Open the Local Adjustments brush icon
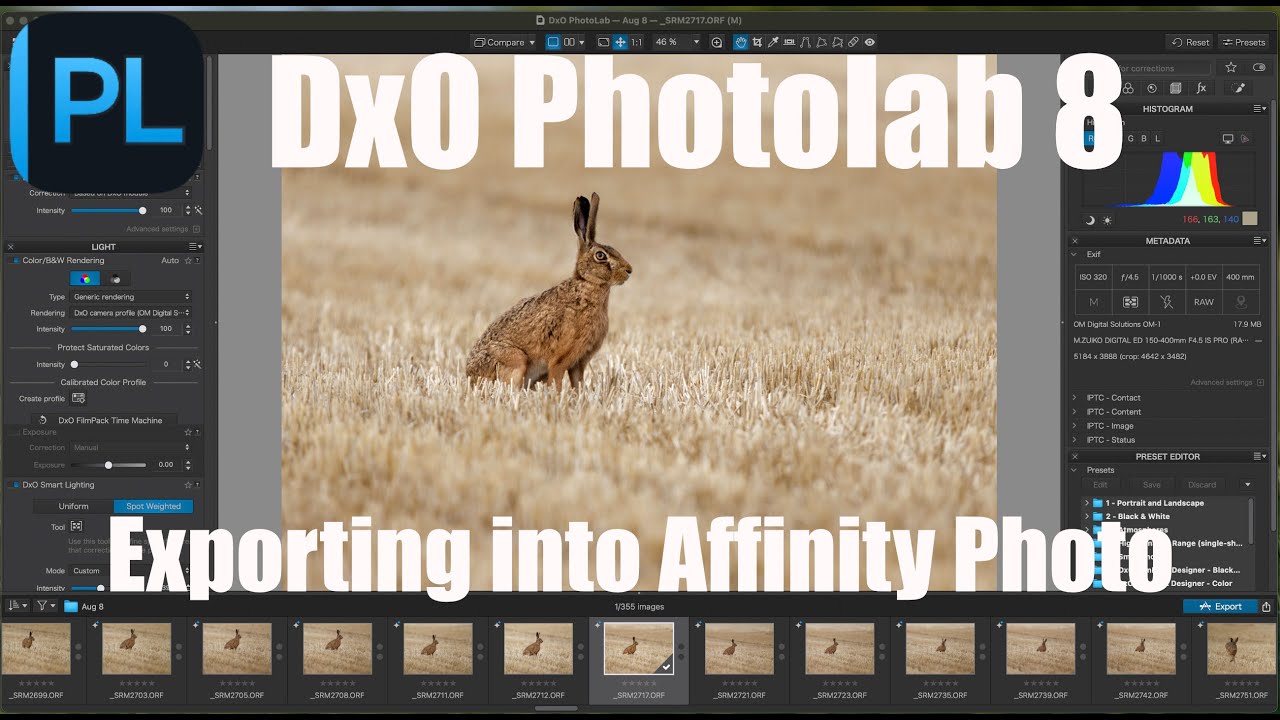 click(1238, 88)
